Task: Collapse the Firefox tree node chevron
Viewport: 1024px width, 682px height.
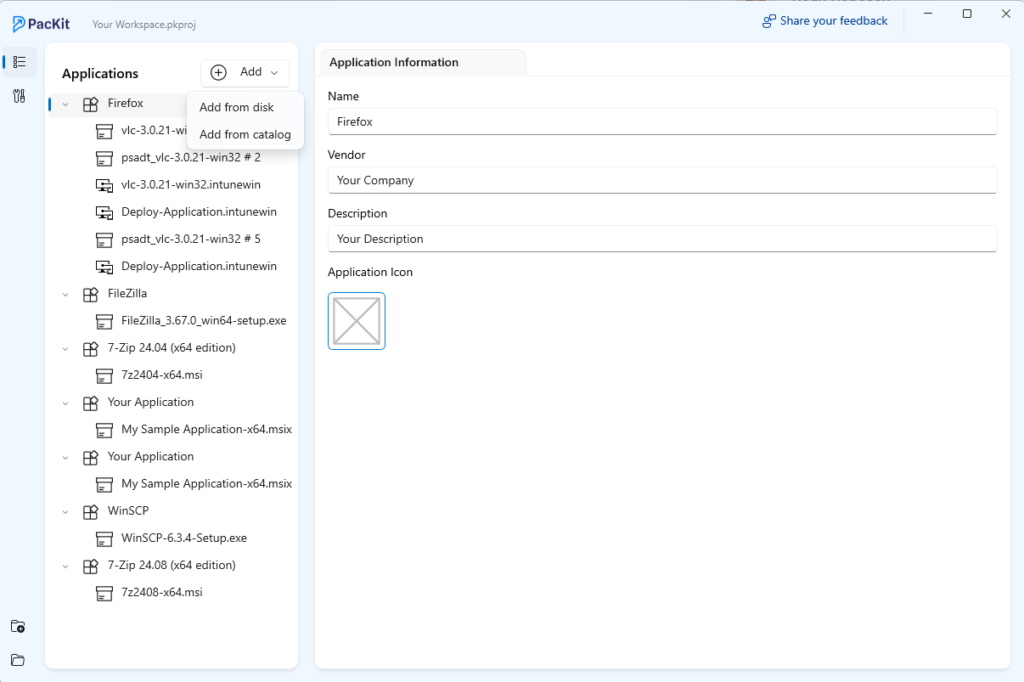Action: pos(65,104)
